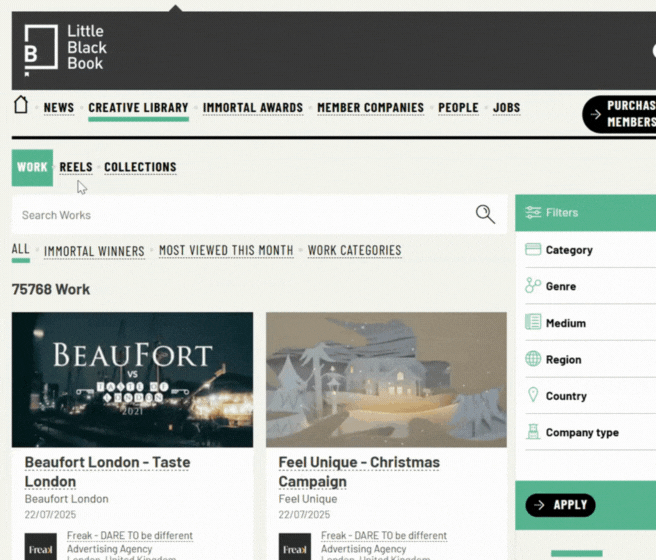656x560 pixels.
Task: Click the Freak logo under Beaufort London
Action: (x=41, y=547)
